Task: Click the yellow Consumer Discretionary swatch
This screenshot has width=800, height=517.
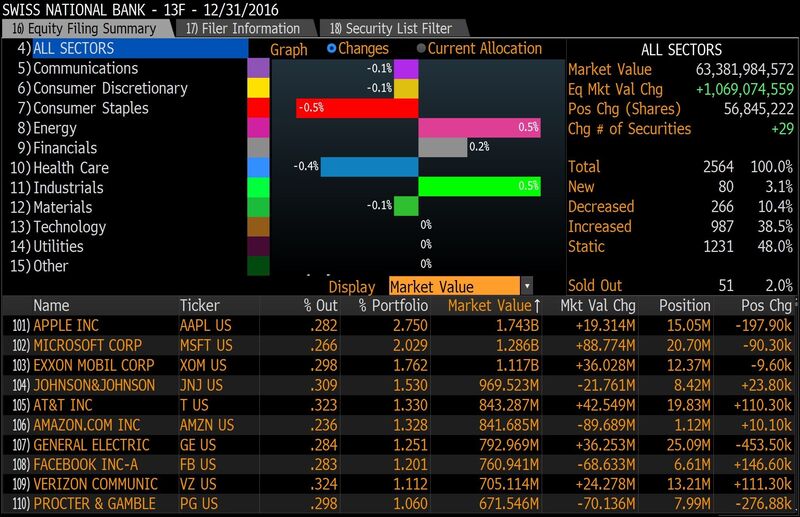Action: click(x=258, y=88)
